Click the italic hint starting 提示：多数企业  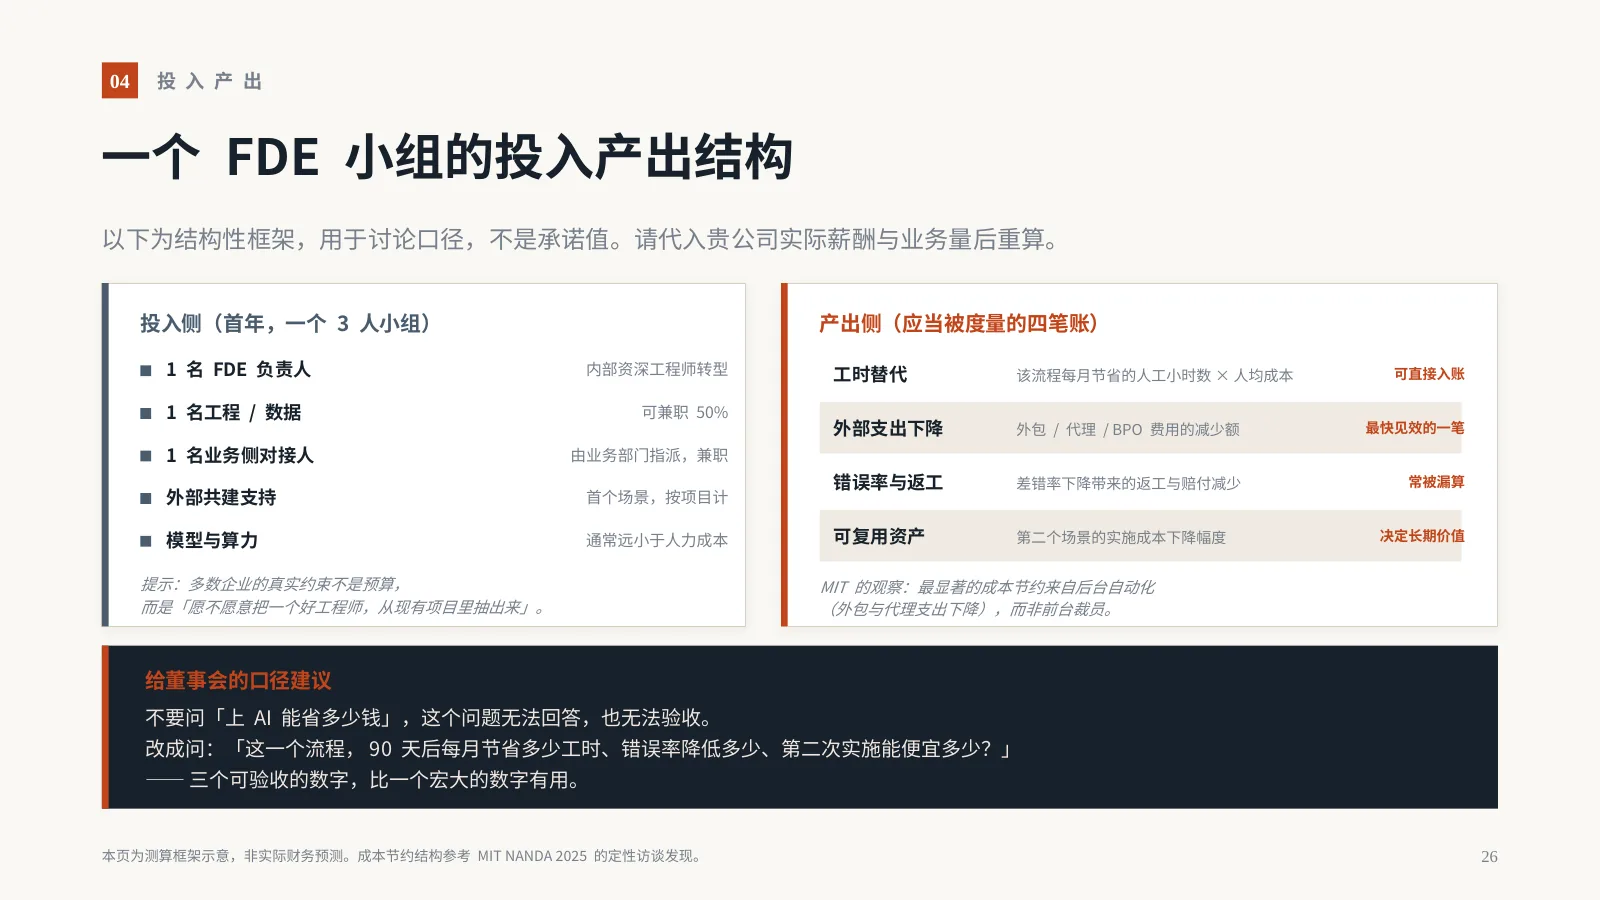click(x=272, y=585)
